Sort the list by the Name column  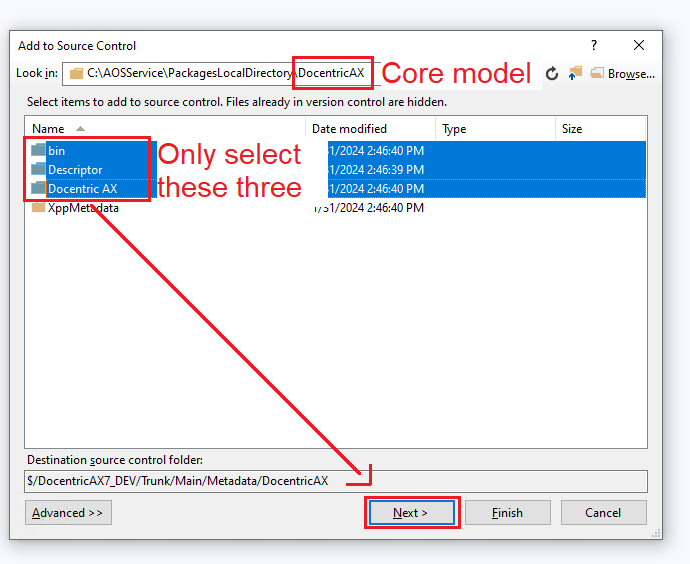tap(165, 129)
